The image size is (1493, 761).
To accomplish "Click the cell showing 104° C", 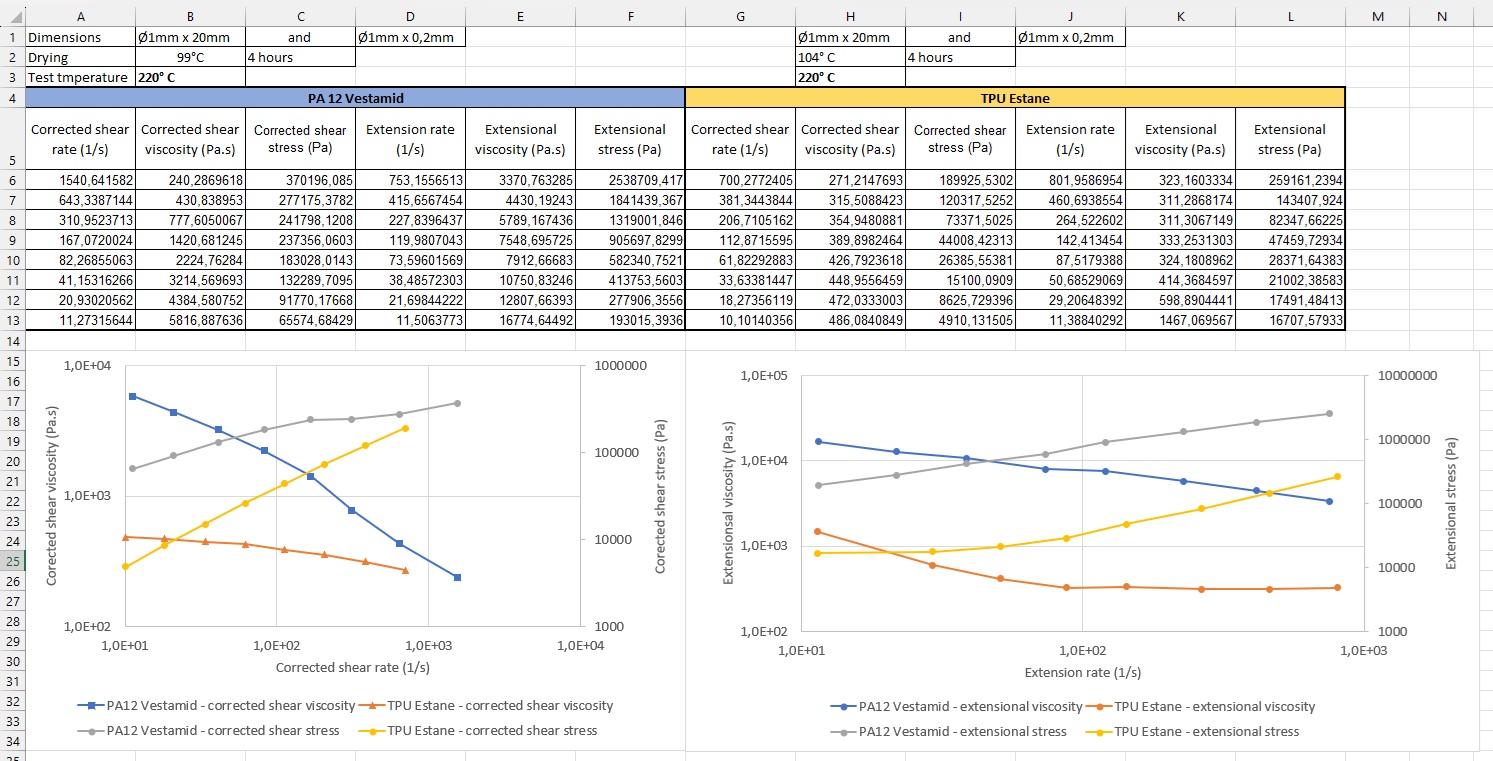I will (x=850, y=57).
